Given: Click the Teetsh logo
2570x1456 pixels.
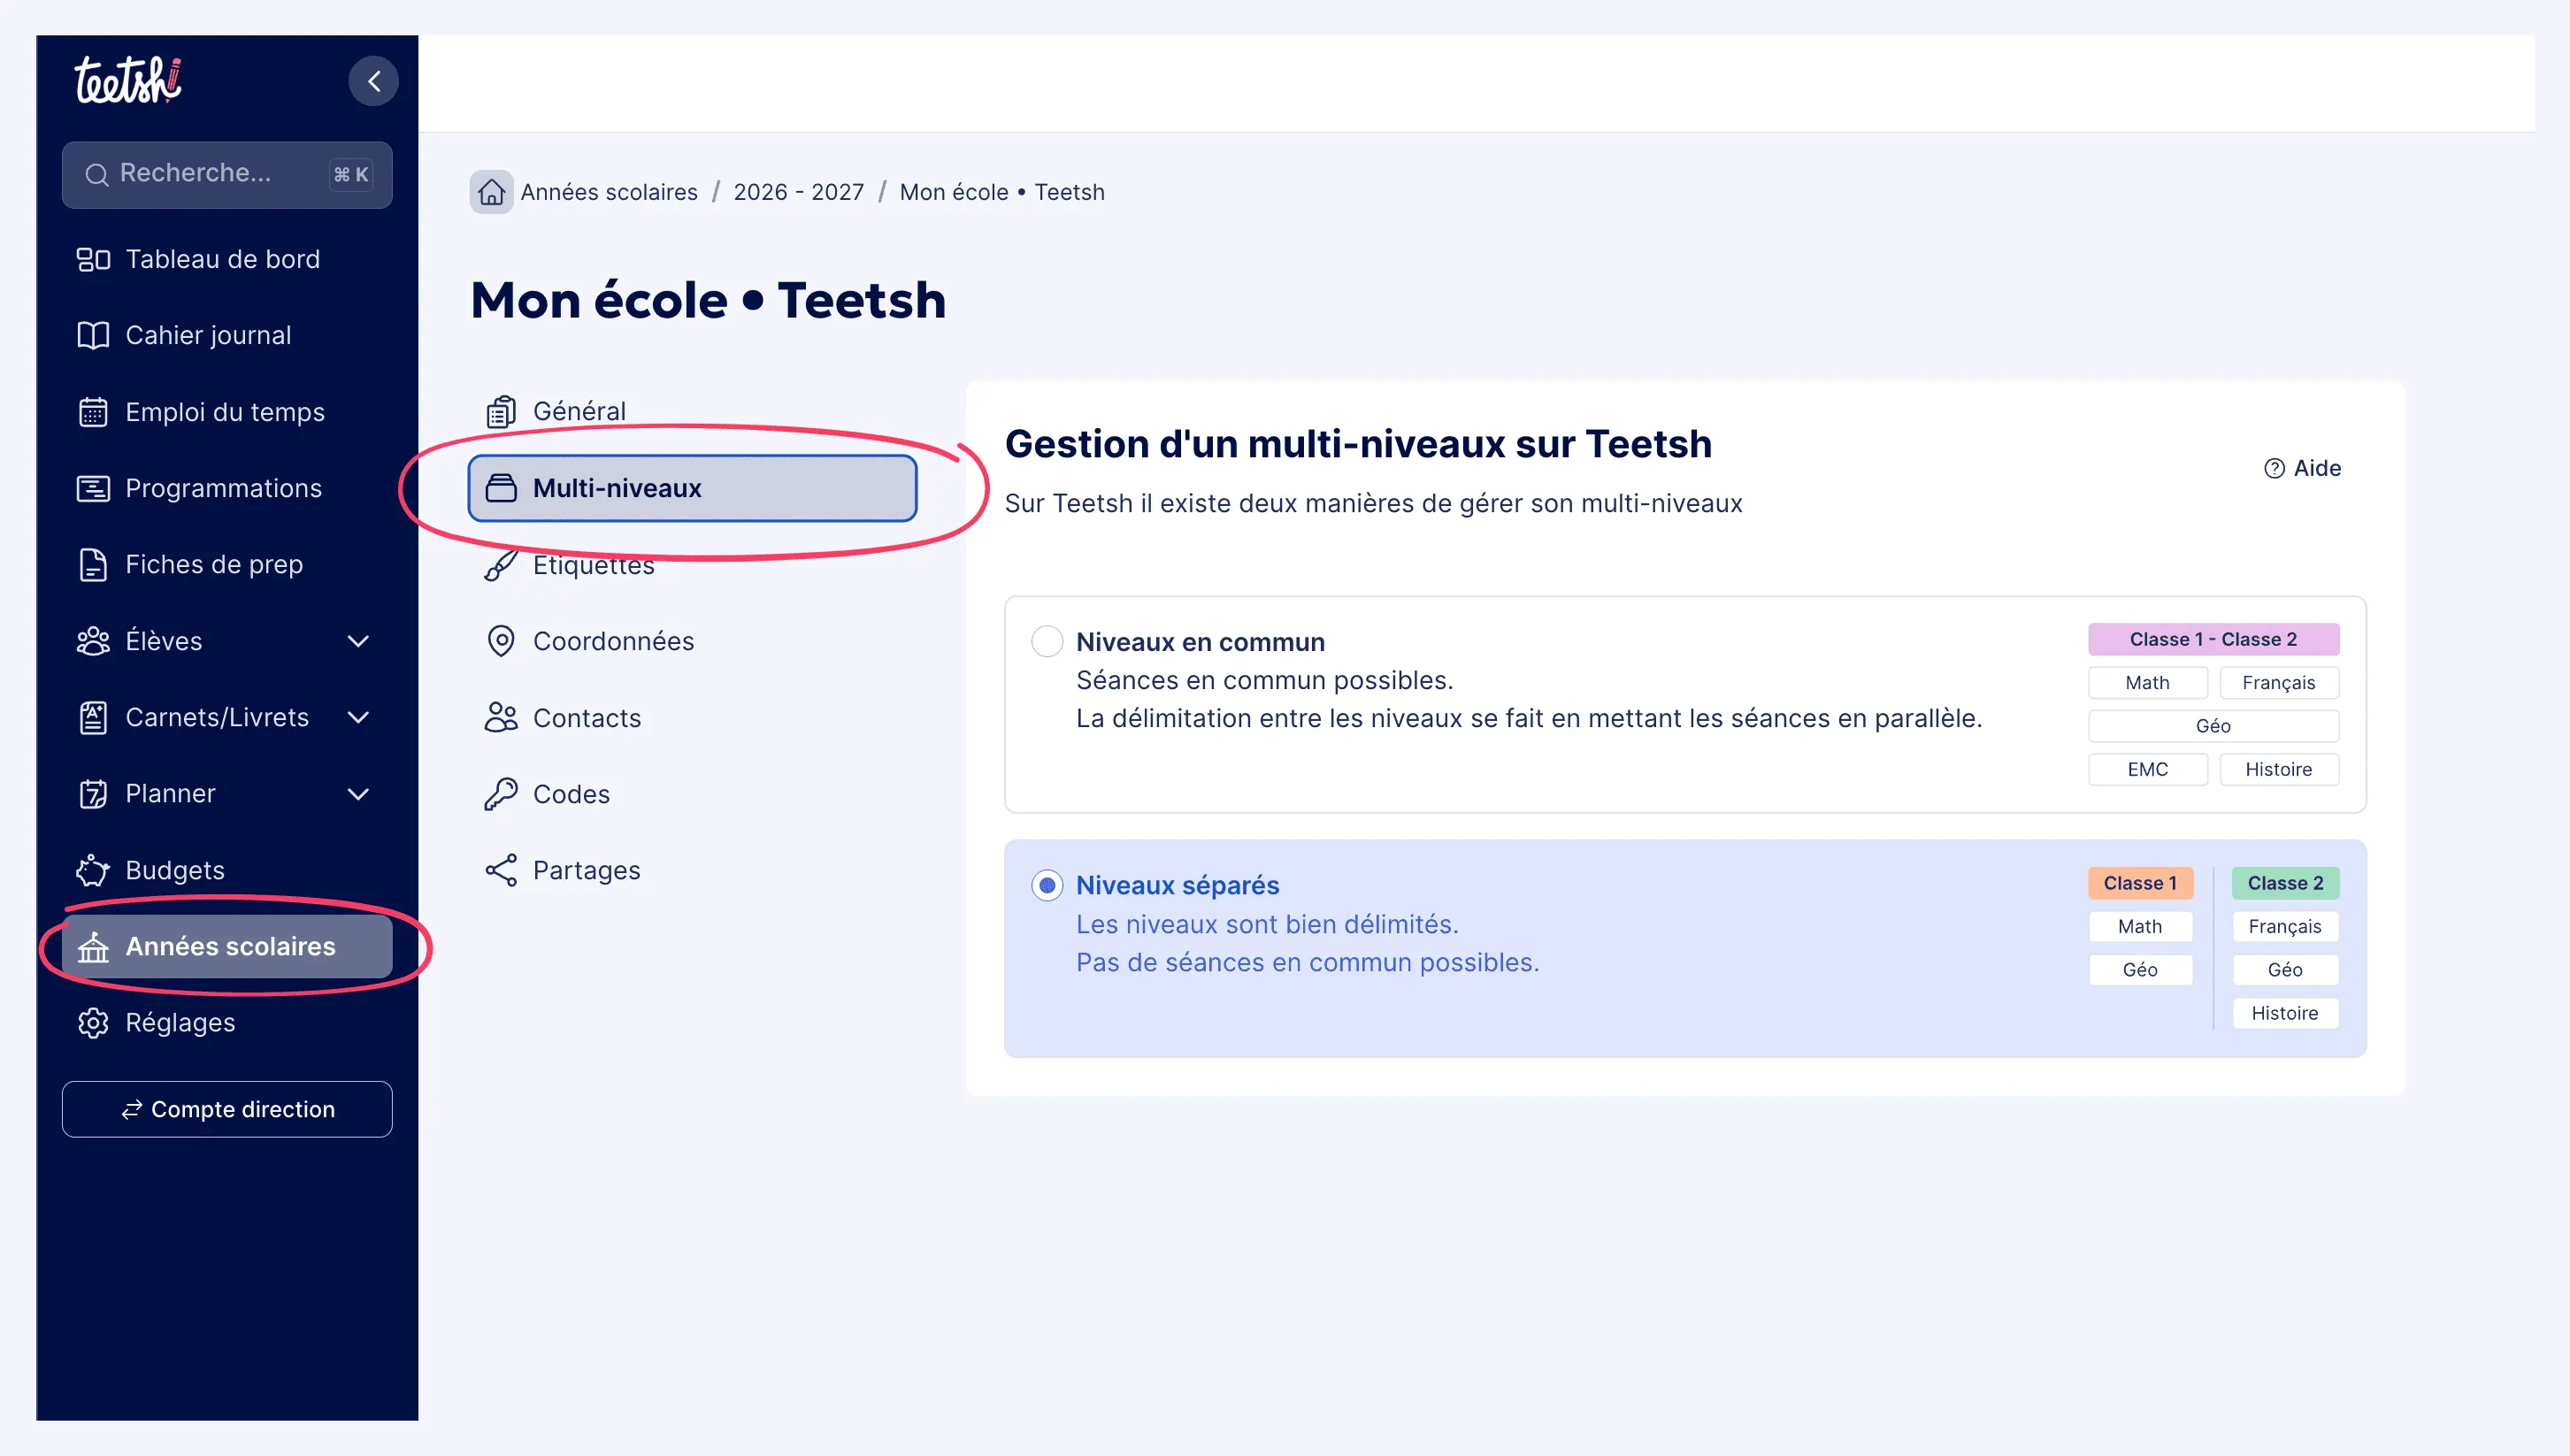Looking at the screenshot, I should pos(128,80).
